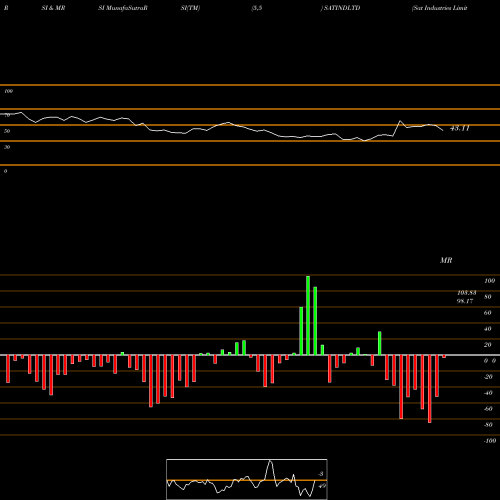Click the MR axis label -80

(488, 425)
